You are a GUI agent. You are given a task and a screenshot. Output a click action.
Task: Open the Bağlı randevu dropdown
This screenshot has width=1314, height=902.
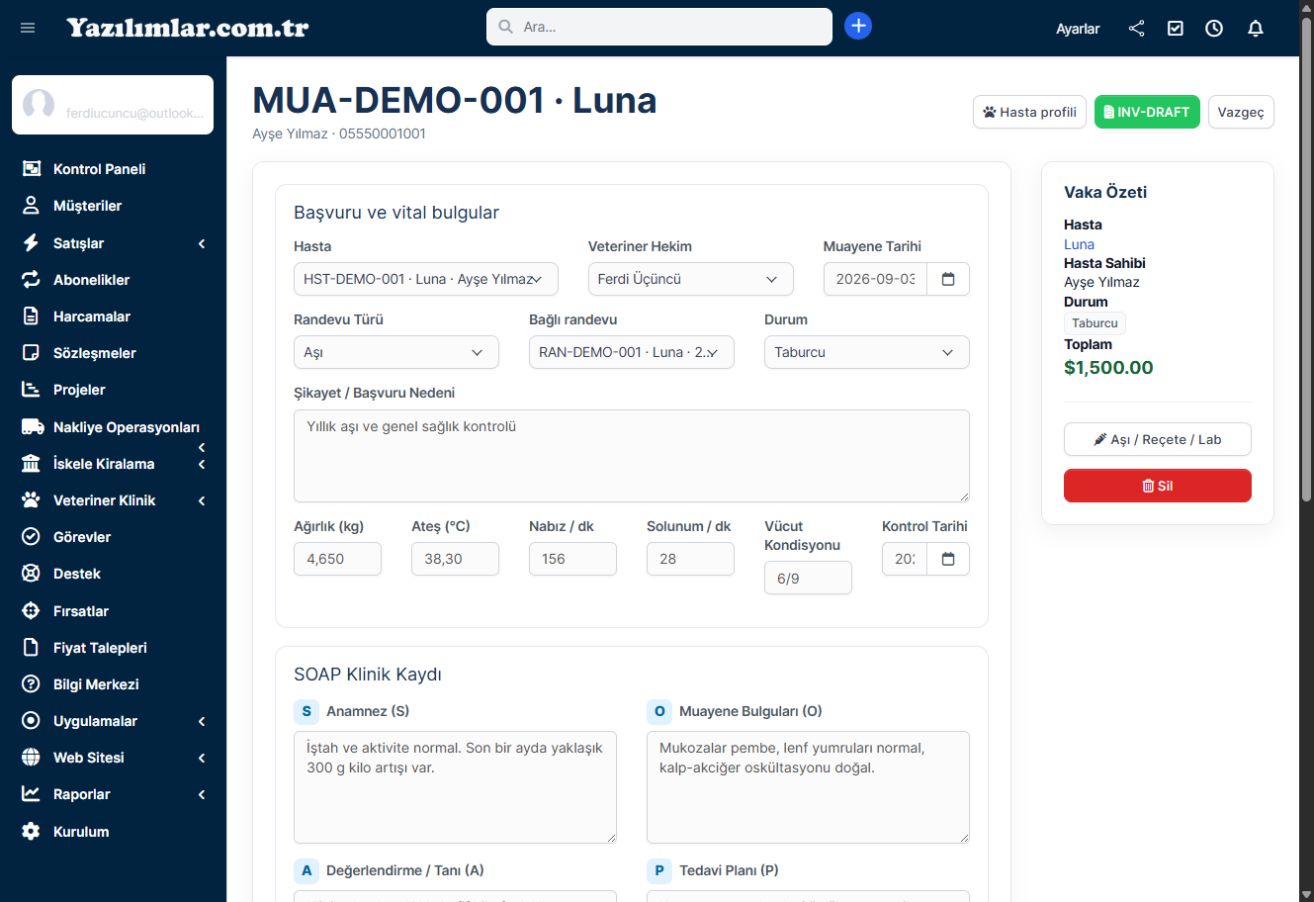coord(632,352)
